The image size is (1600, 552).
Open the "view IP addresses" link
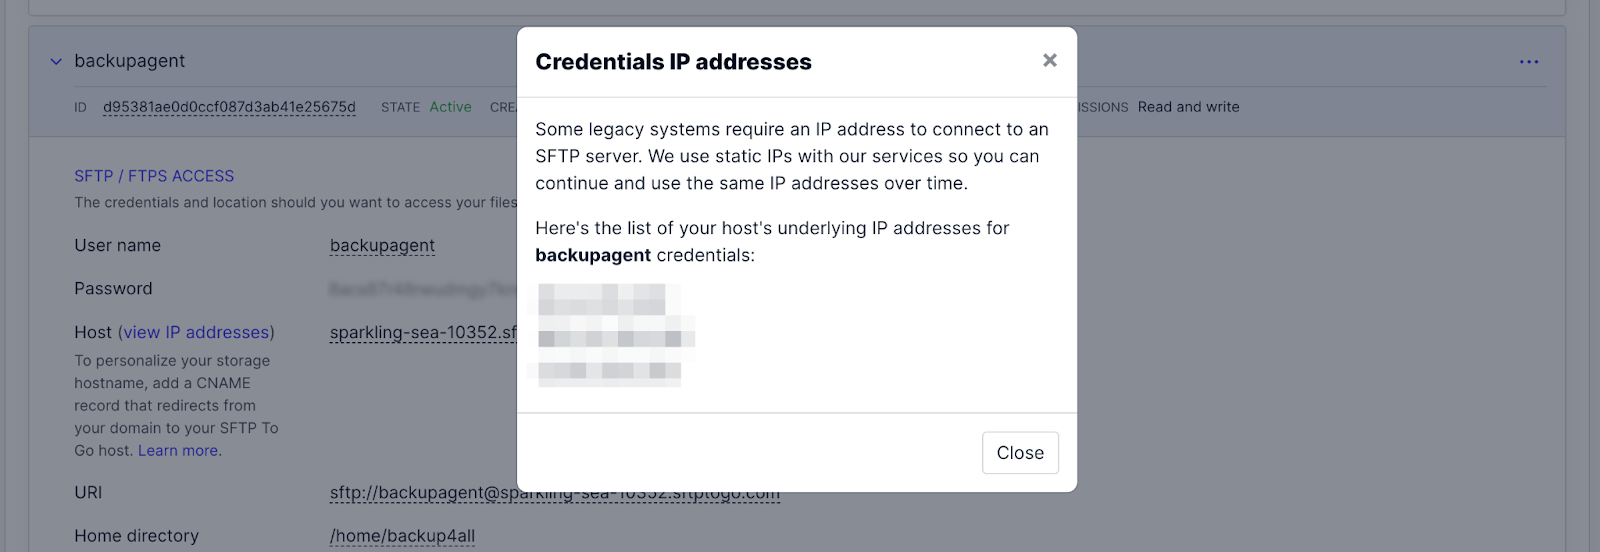[x=196, y=332]
